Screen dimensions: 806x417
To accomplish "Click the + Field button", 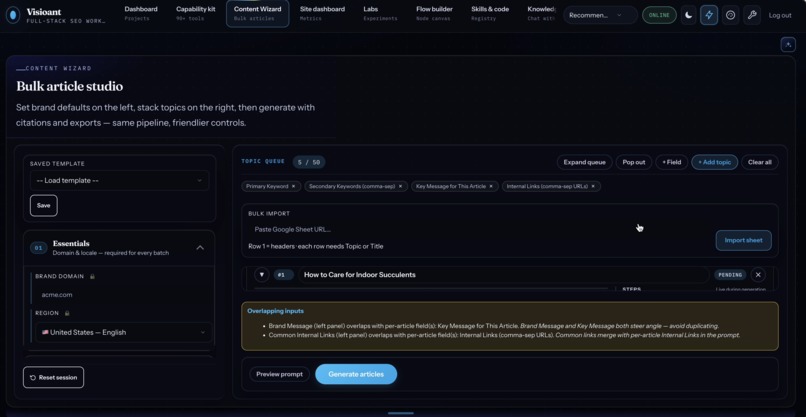I will point(671,162).
